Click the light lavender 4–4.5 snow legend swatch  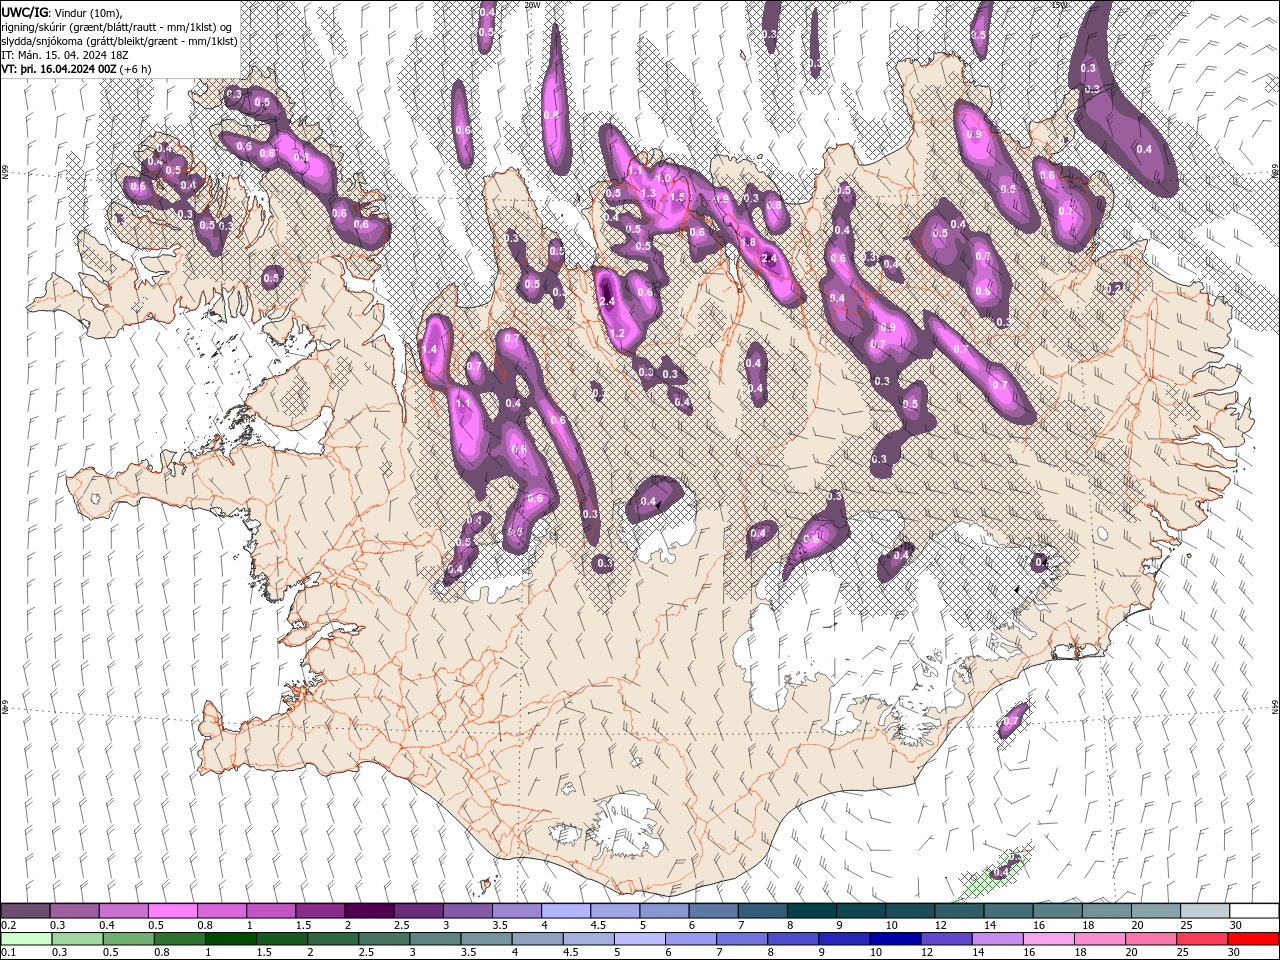pos(565,910)
